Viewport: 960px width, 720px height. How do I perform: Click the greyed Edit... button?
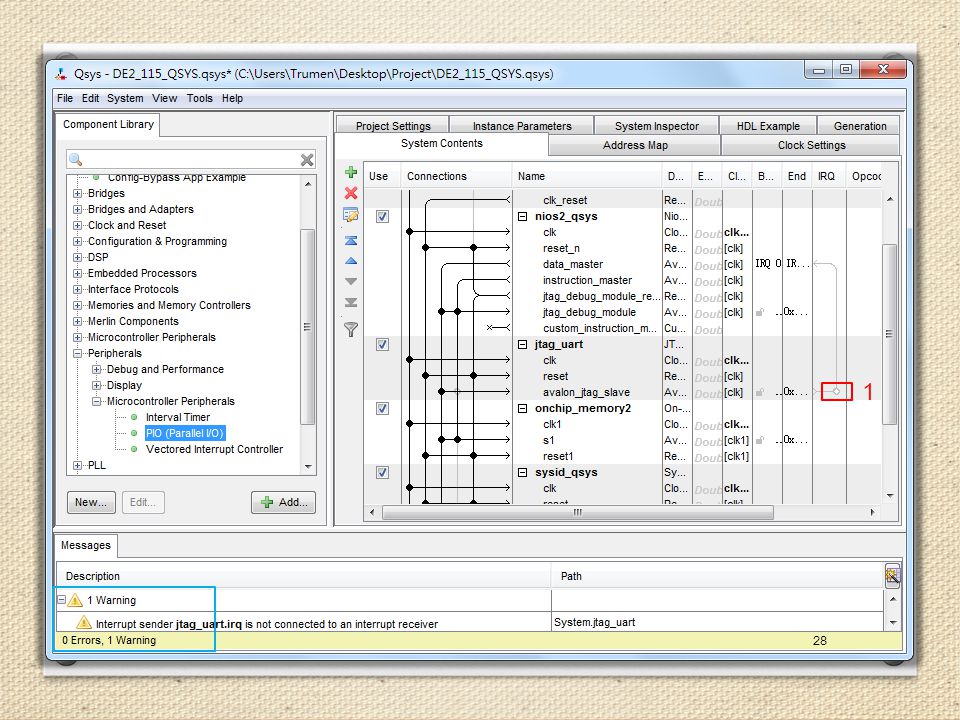point(143,502)
